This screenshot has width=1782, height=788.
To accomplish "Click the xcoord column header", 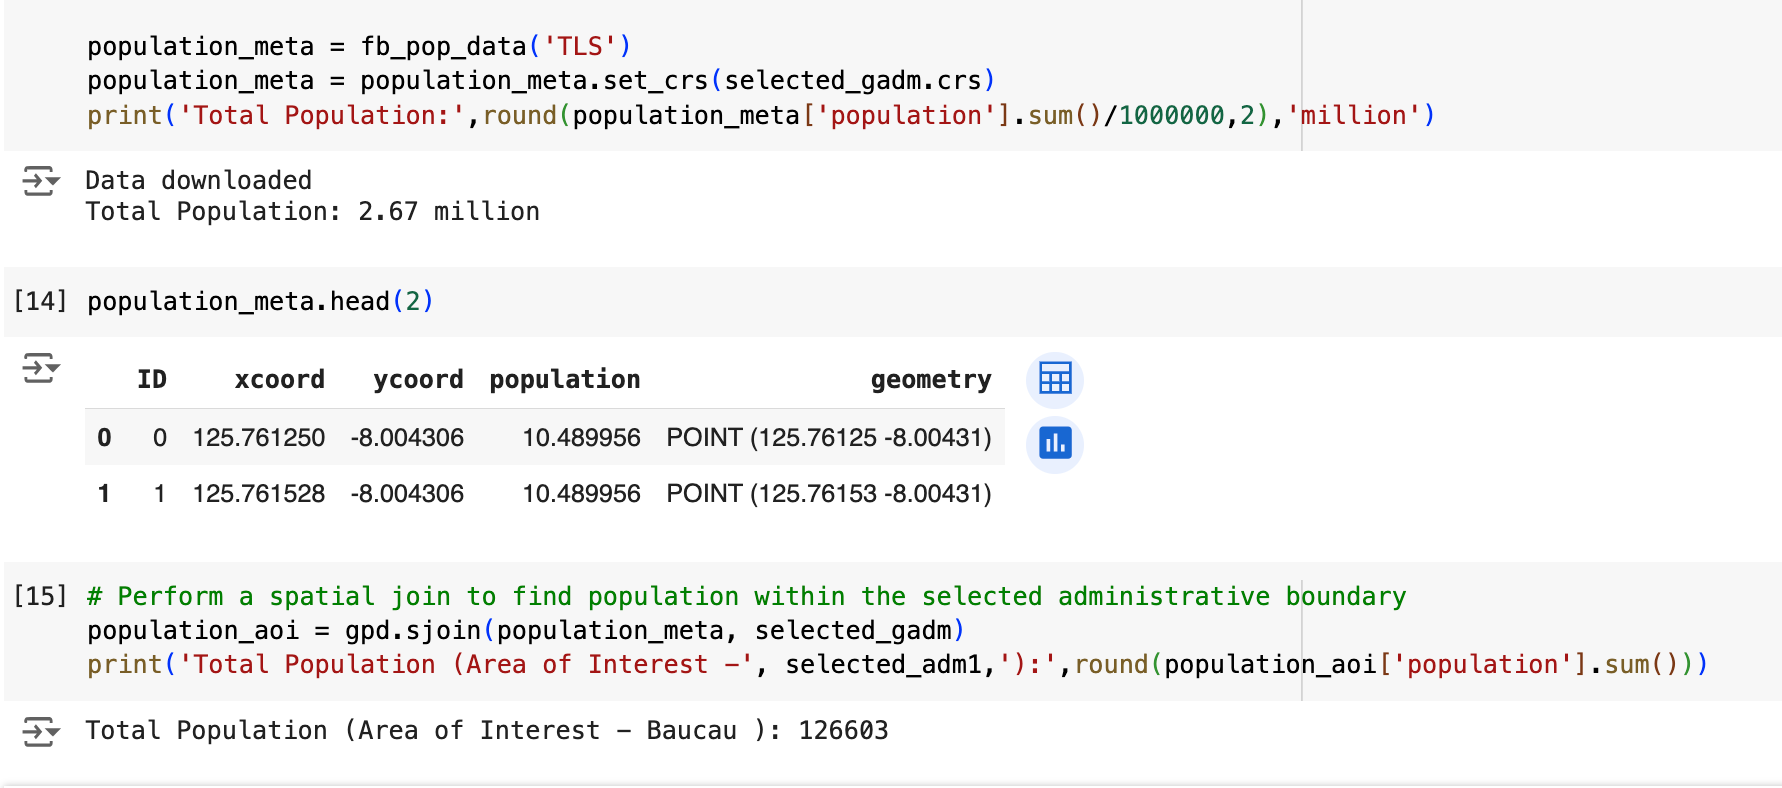I will 279,380.
